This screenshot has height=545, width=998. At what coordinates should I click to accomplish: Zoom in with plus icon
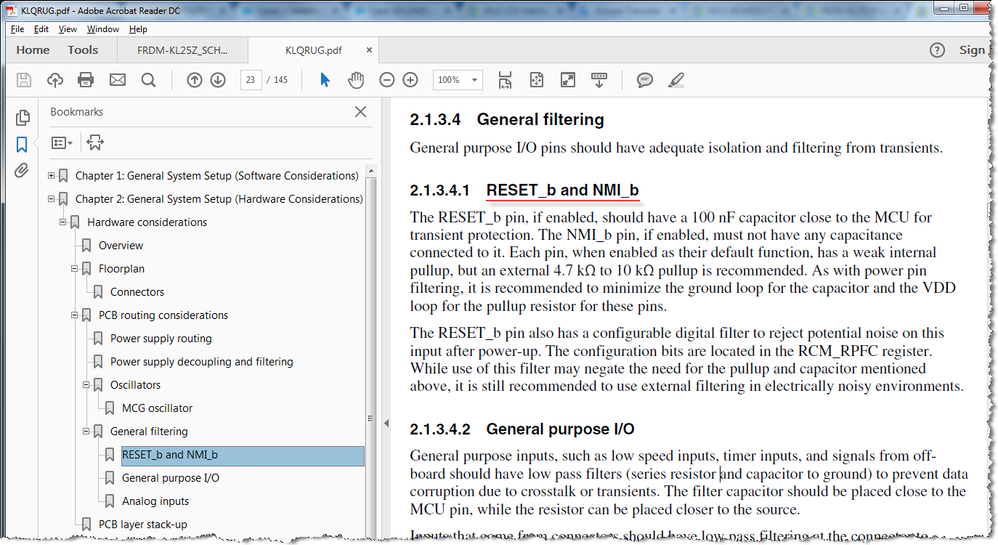coord(411,80)
